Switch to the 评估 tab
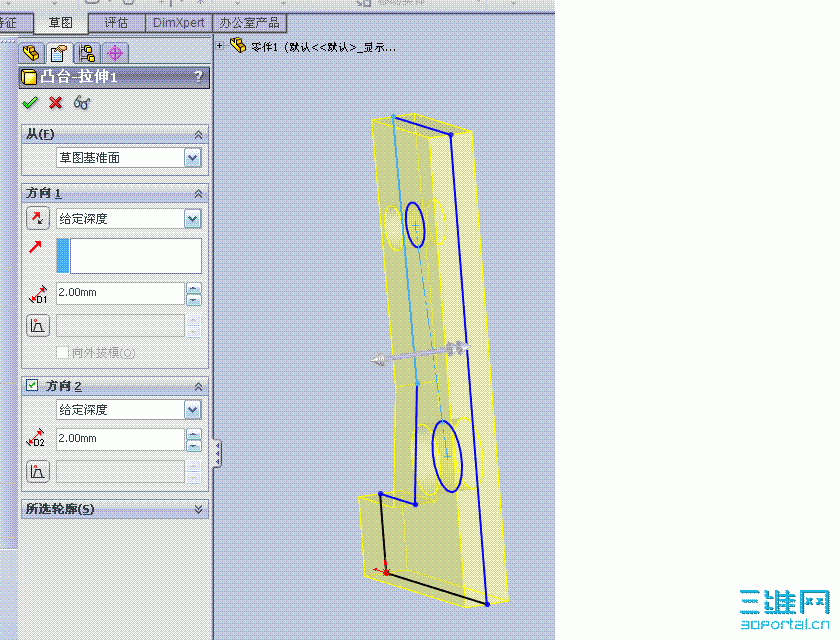The width and height of the screenshot is (840, 640). pyautogui.click(x=116, y=23)
